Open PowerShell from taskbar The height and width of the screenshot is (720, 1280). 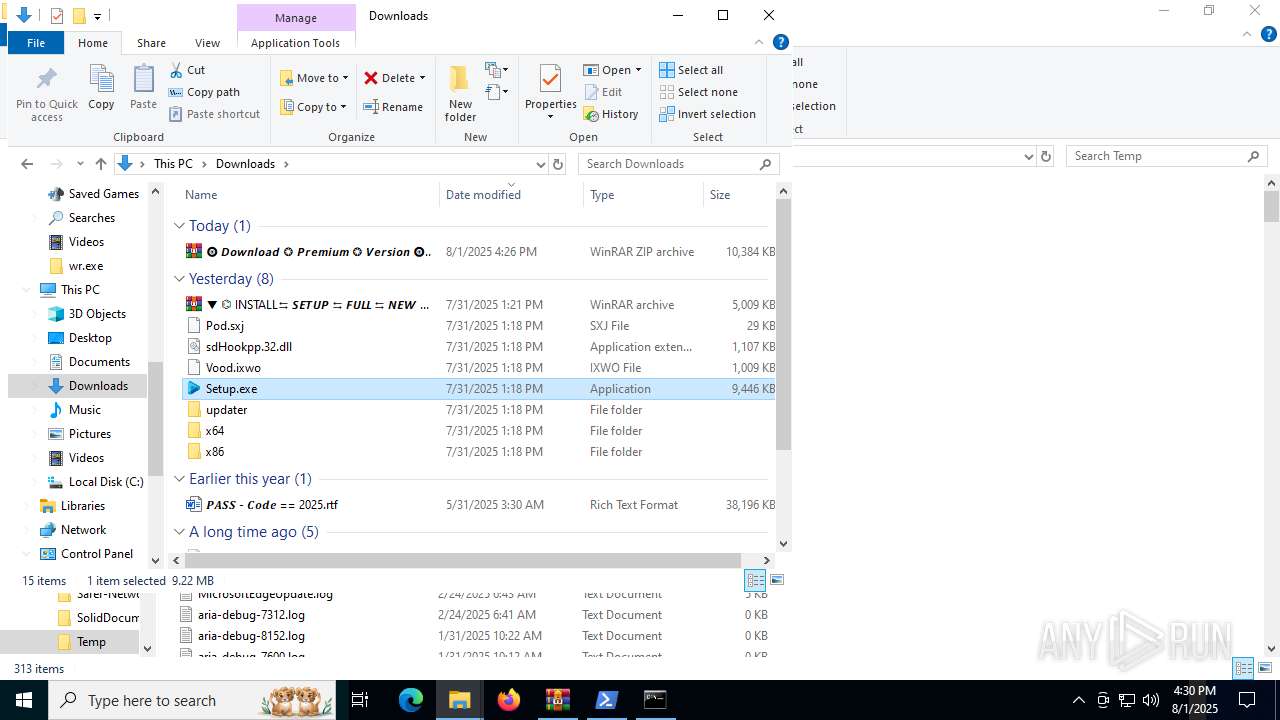(607, 700)
